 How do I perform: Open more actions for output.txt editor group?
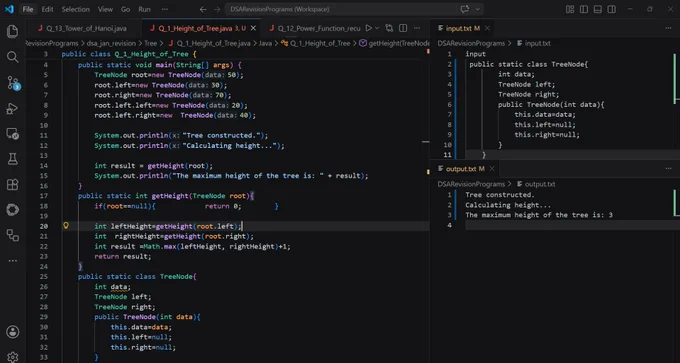click(x=668, y=169)
